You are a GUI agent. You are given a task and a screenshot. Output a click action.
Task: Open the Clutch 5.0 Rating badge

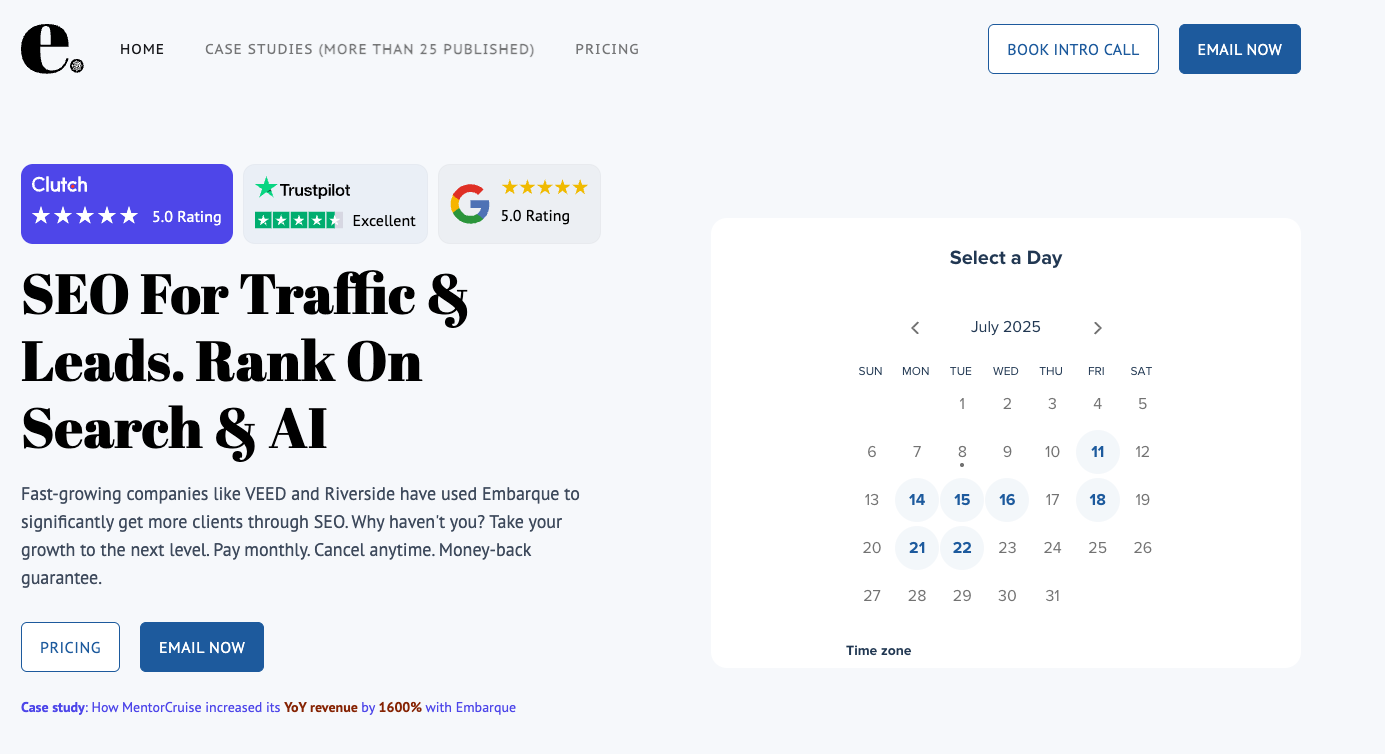127,204
